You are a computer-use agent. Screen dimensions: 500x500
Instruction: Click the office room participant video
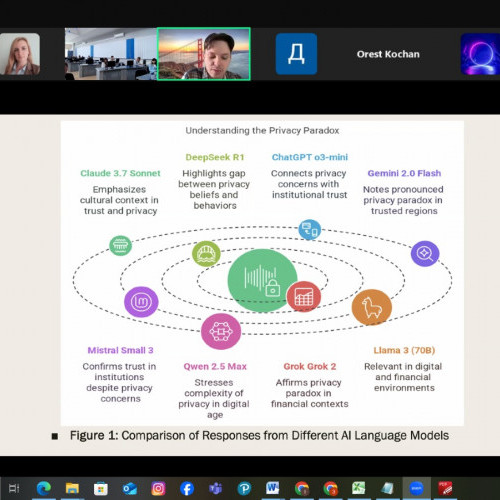[x=111, y=54]
